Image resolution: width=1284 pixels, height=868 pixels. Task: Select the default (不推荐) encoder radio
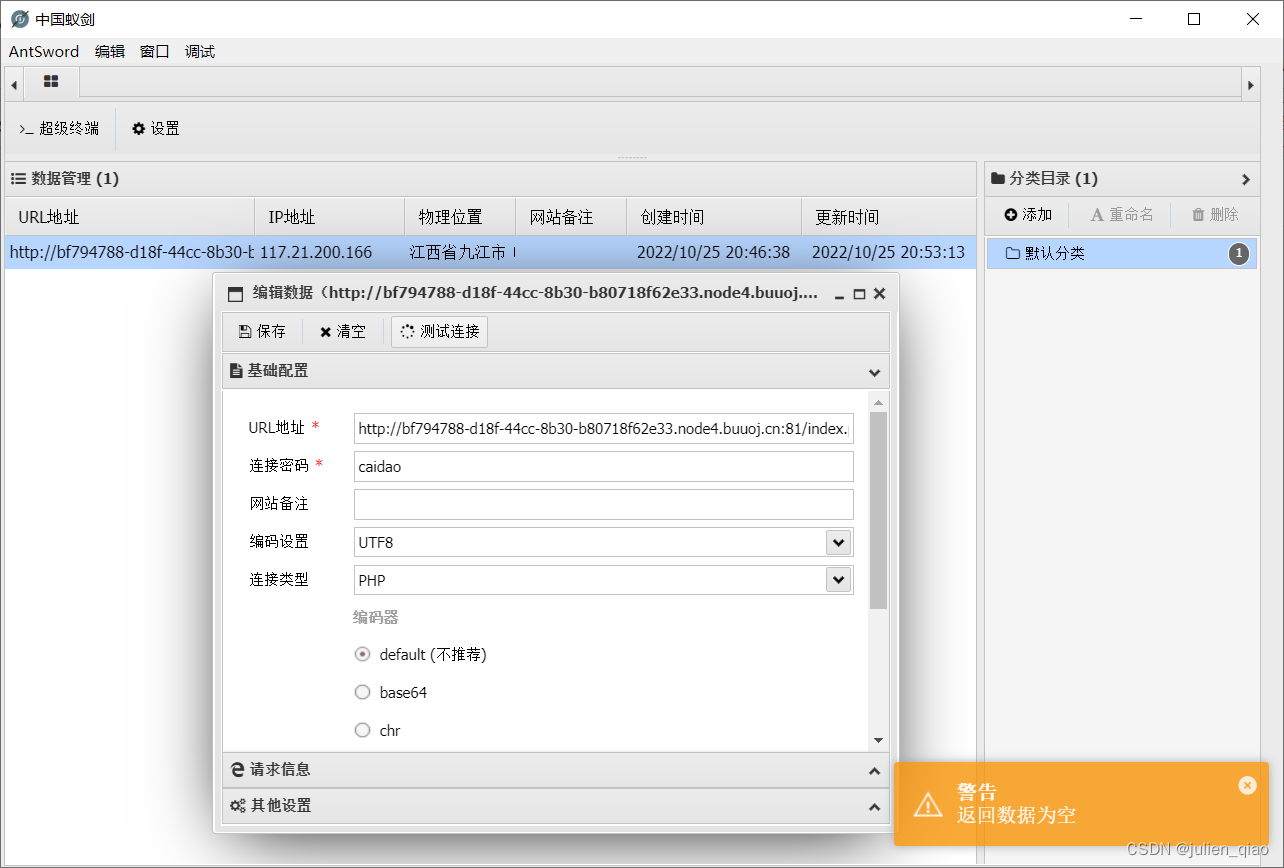tap(363, 655)
